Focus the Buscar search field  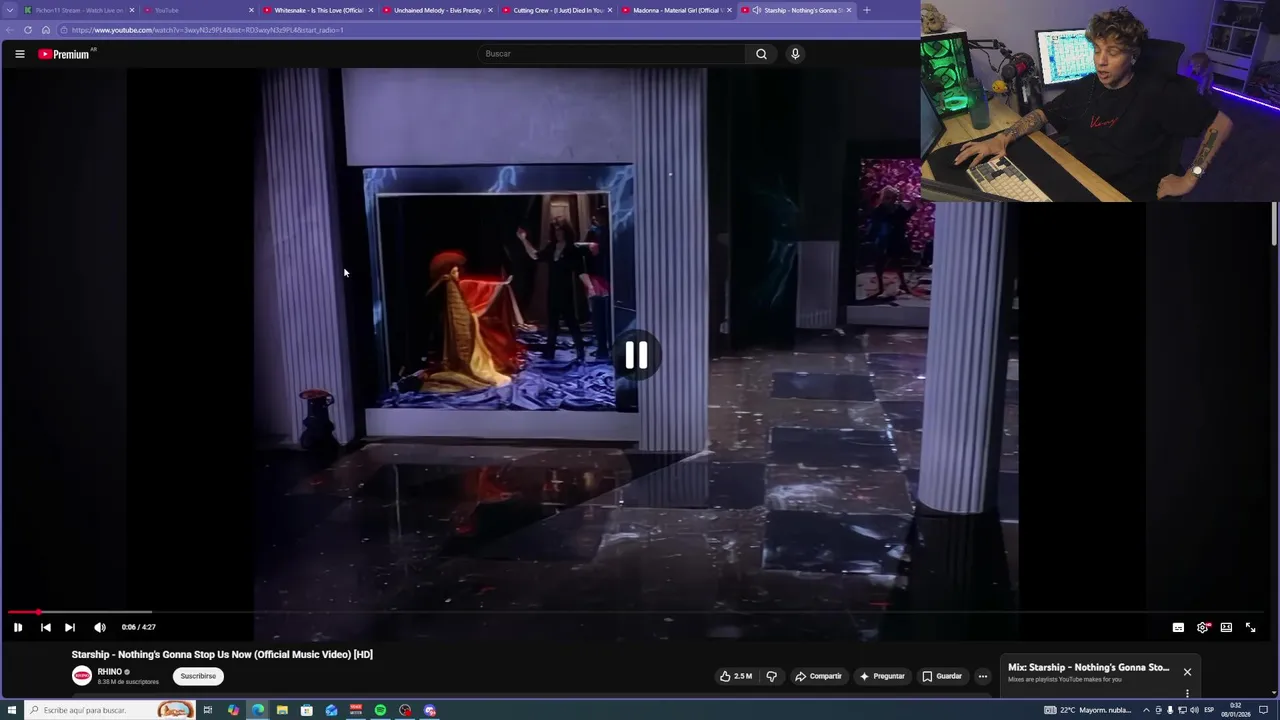[x=612, y=54]
